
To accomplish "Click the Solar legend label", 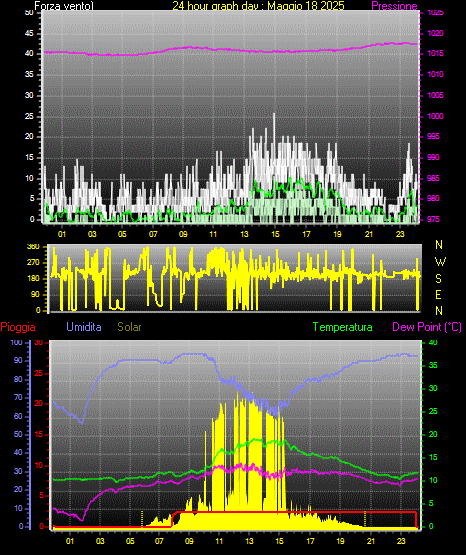I will click(130, 327).
